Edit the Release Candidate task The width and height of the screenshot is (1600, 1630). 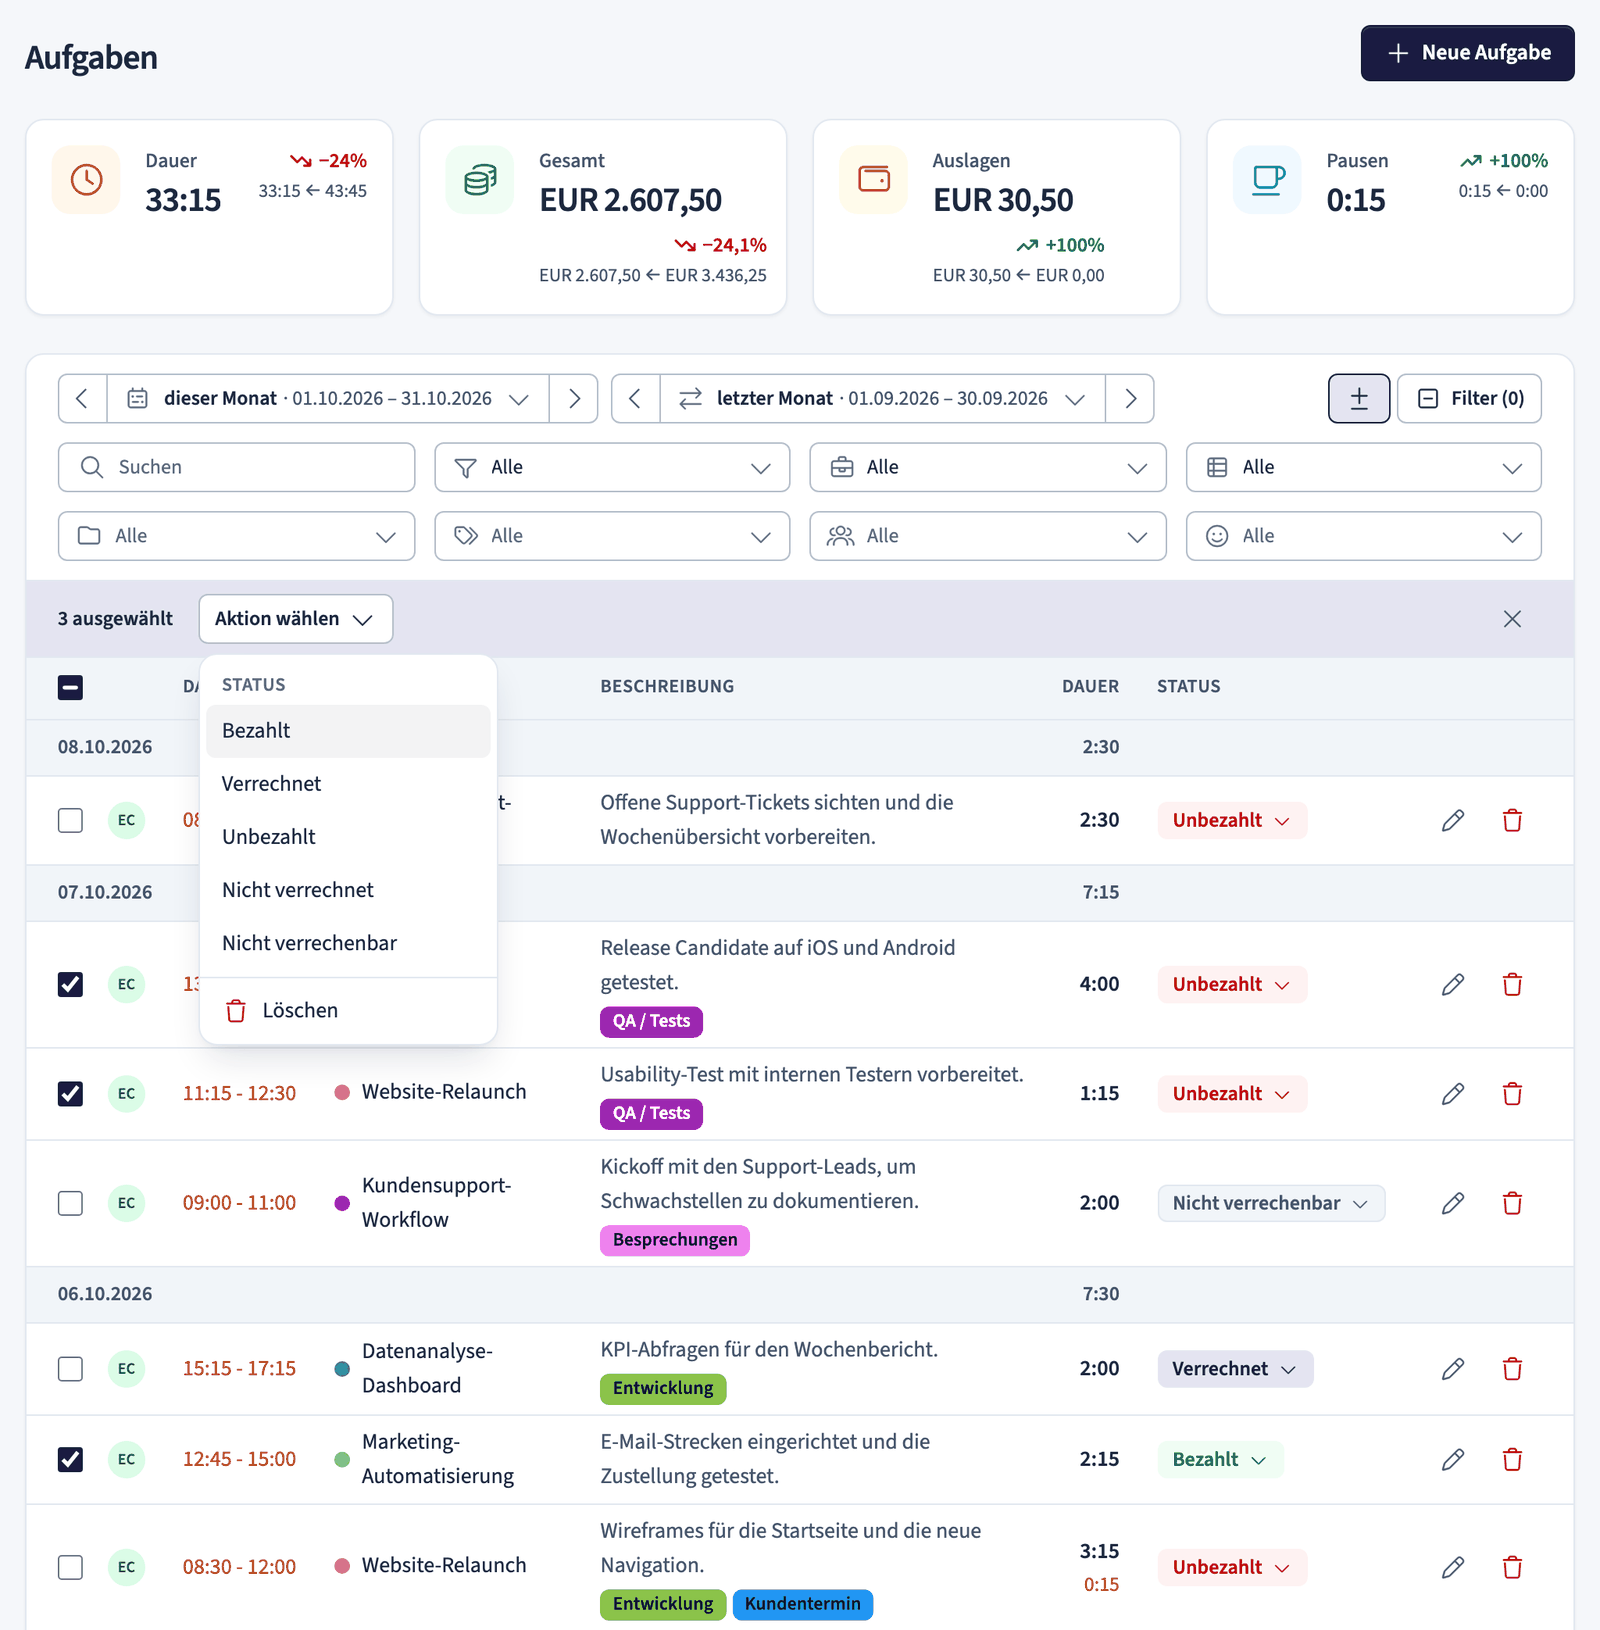click(x=1453, y=985)
